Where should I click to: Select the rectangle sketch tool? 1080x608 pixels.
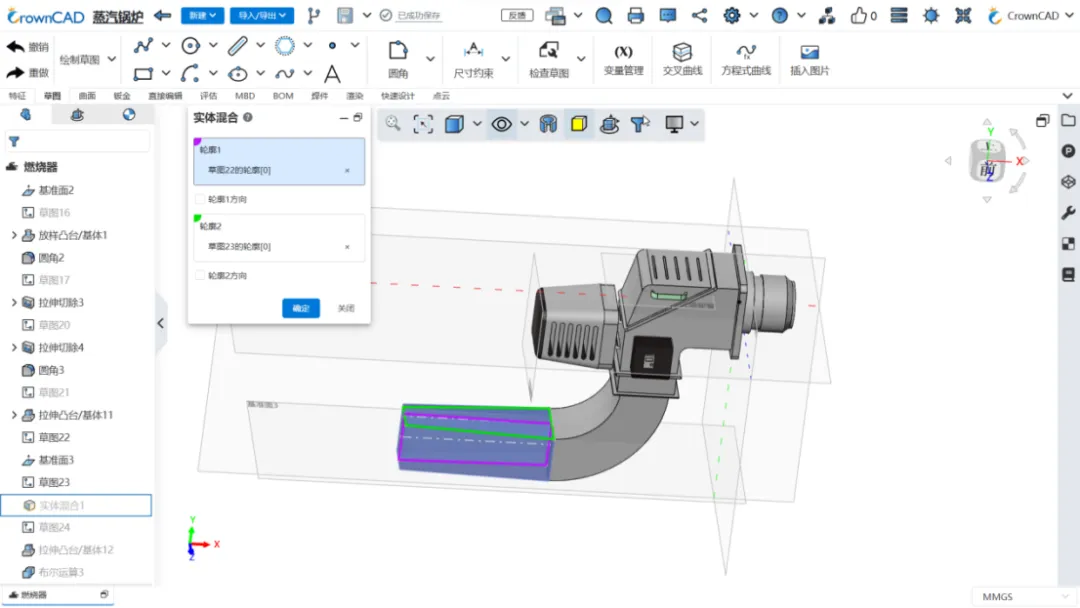(x=143, y=73)
